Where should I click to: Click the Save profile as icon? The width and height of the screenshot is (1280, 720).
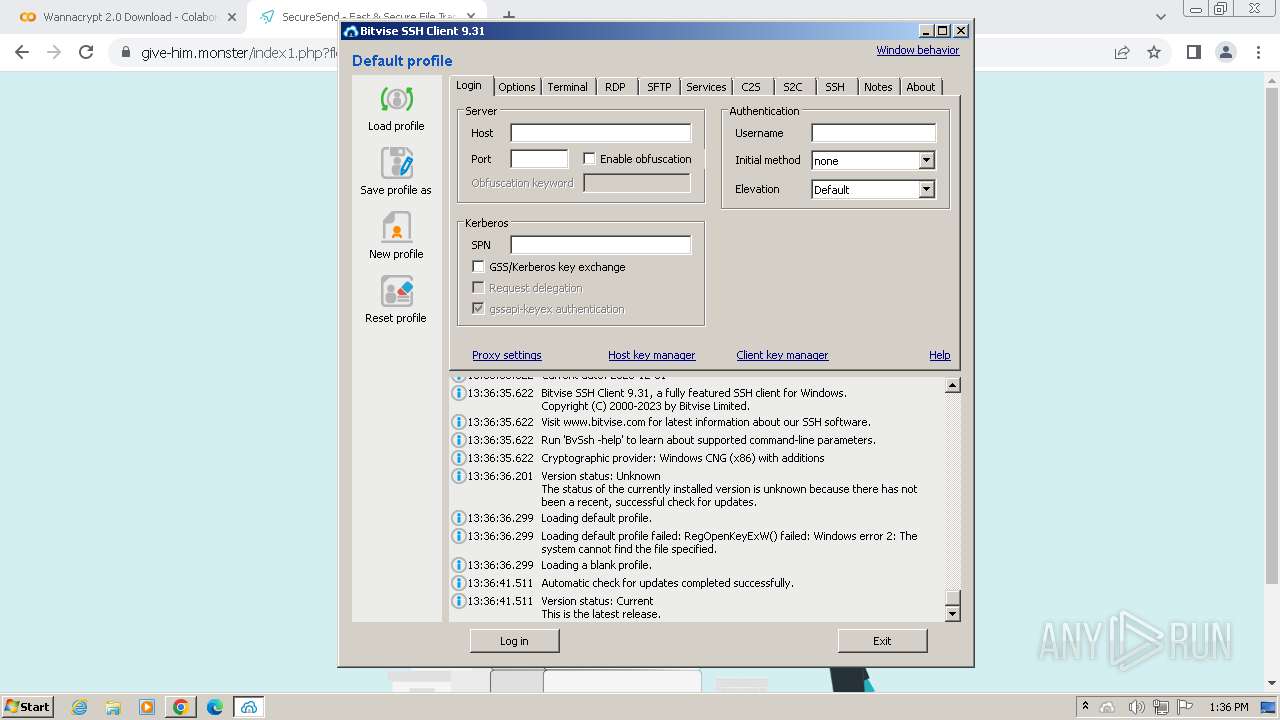(x=397, y=163)
